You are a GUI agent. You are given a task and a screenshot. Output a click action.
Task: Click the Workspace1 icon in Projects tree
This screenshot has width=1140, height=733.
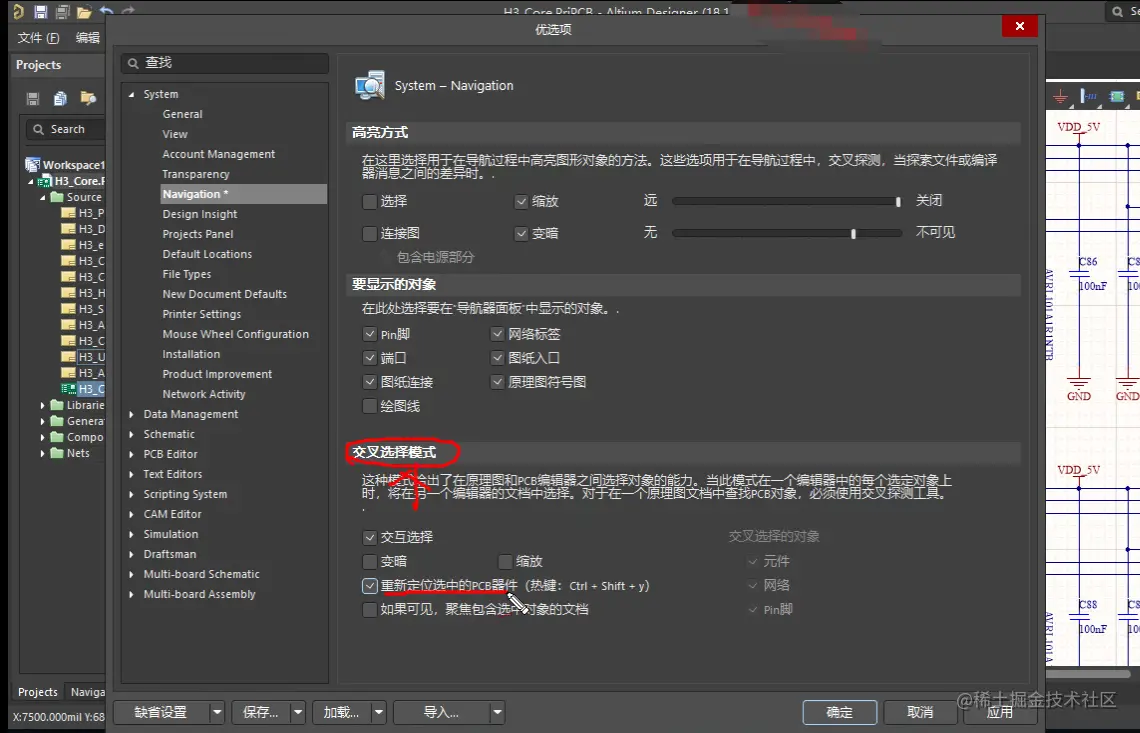pos(33,164)
